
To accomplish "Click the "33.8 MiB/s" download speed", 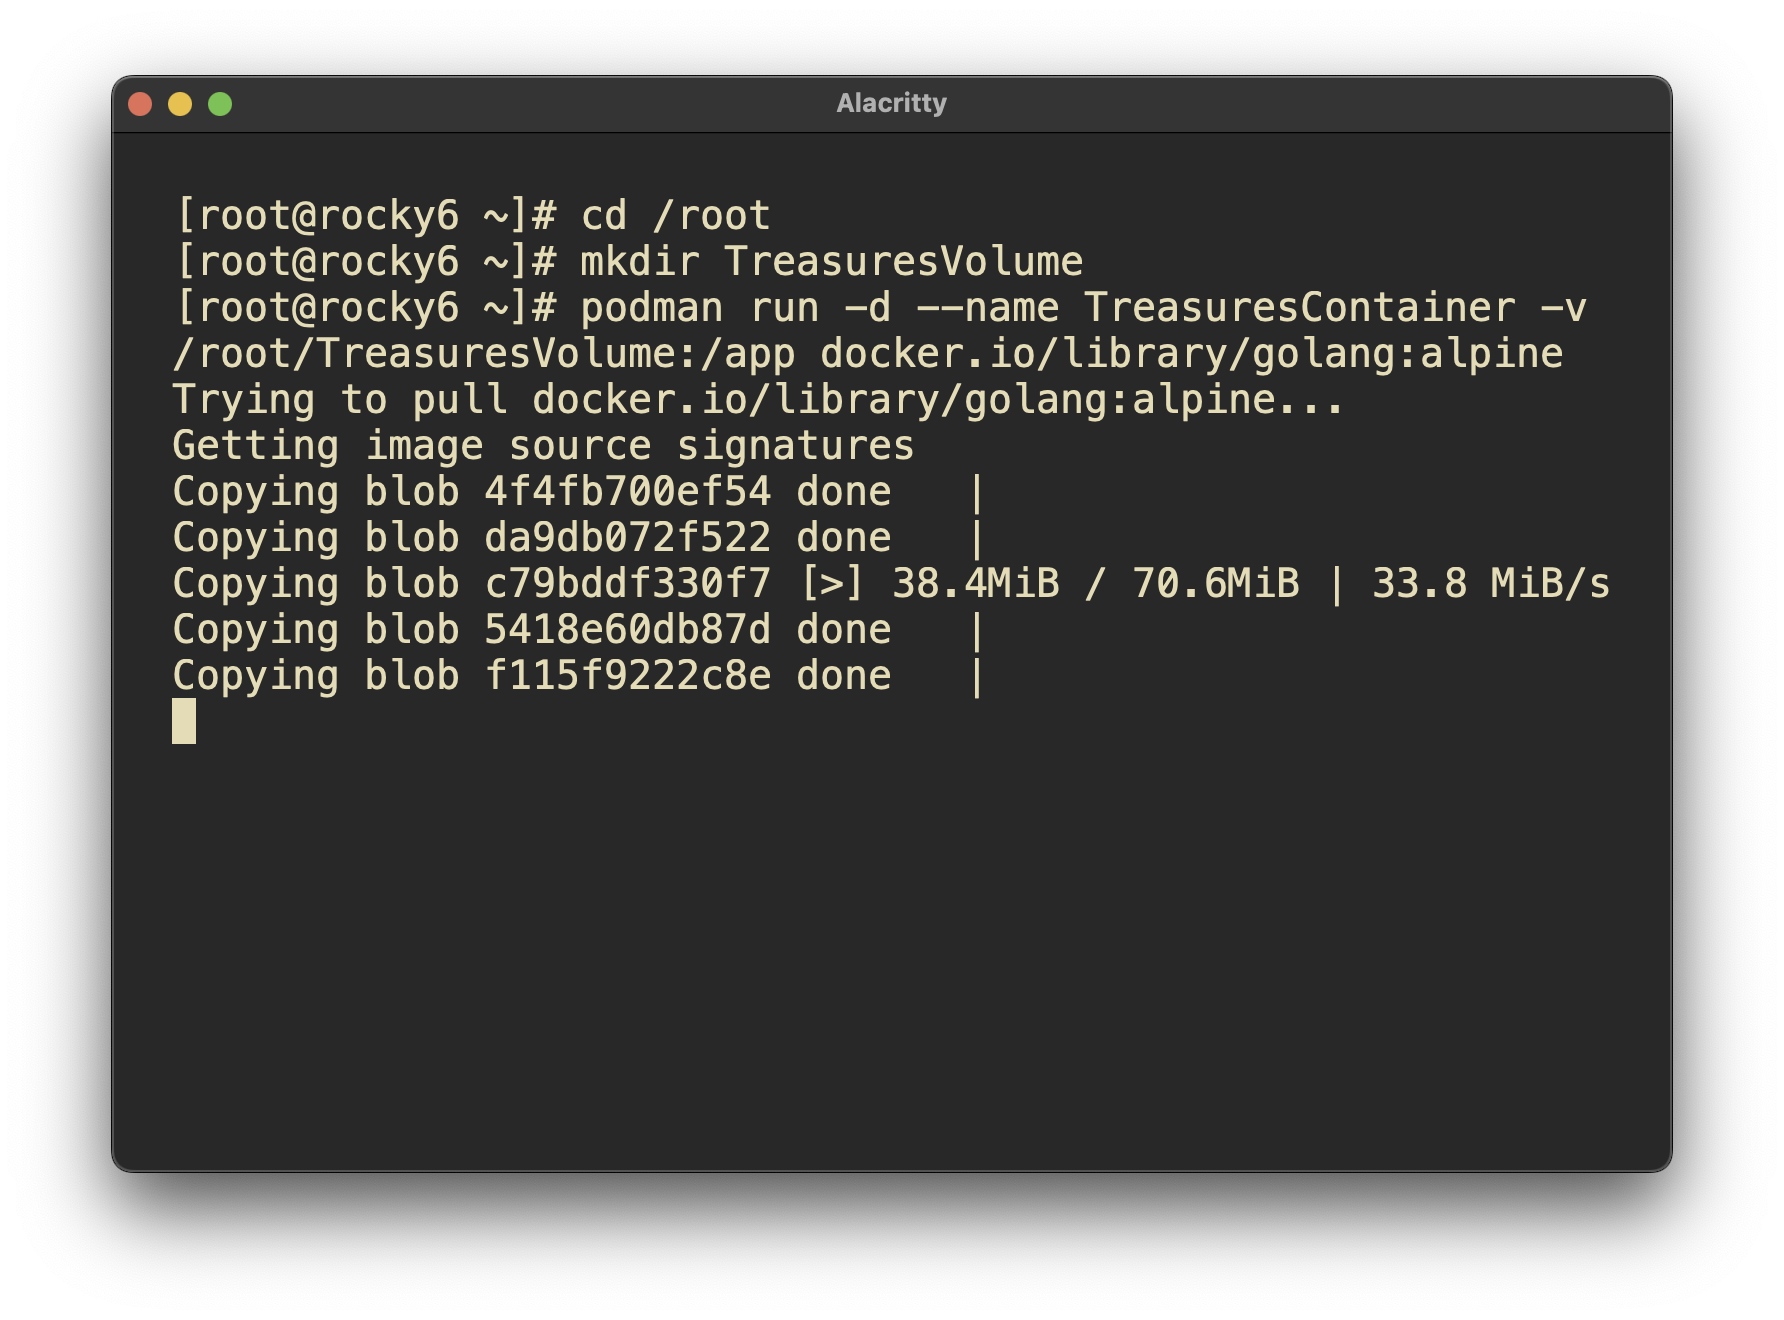I will coord(1490,584).
